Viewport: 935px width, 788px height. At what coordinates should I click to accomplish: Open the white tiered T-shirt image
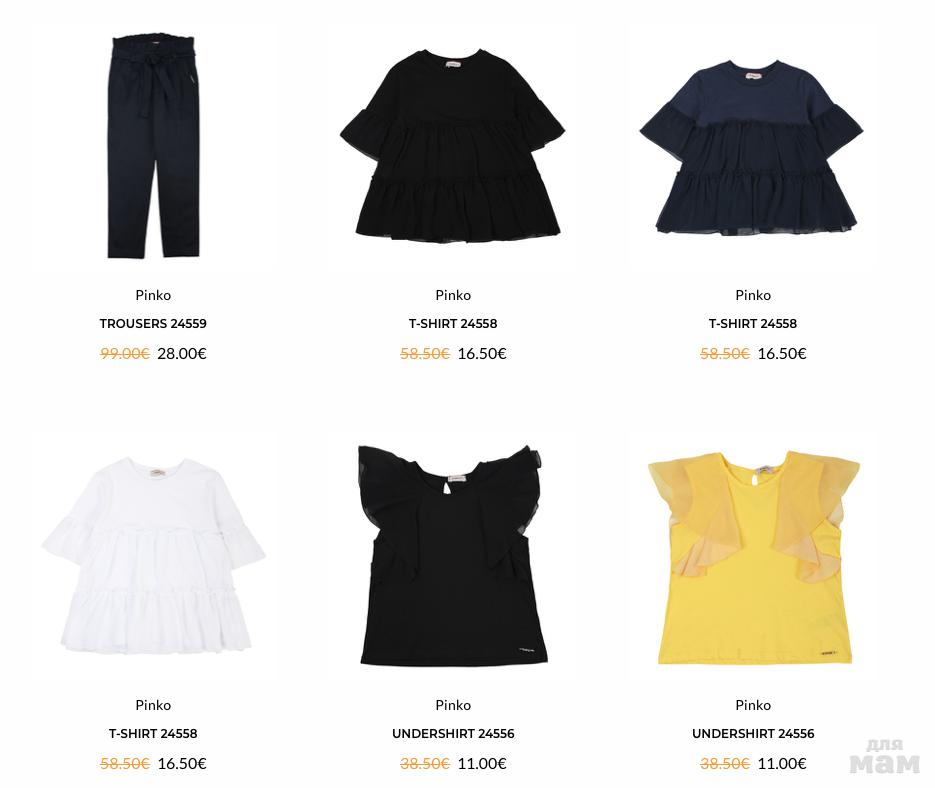tap(153, 555)
